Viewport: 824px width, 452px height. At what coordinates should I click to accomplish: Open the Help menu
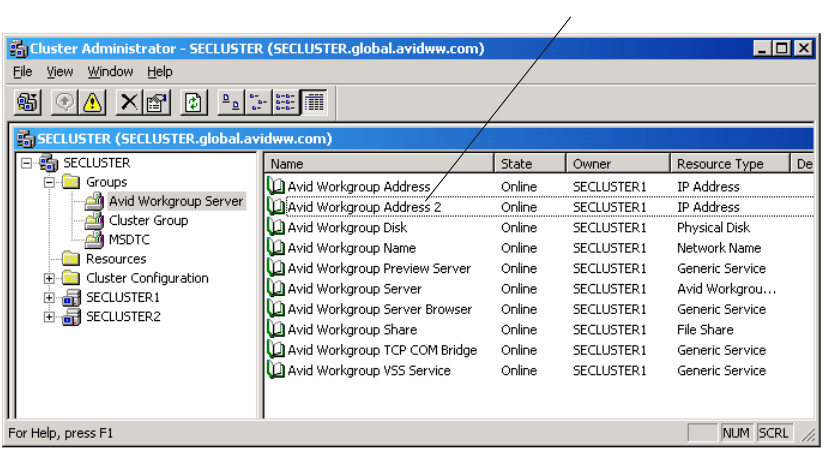(160, 71)
